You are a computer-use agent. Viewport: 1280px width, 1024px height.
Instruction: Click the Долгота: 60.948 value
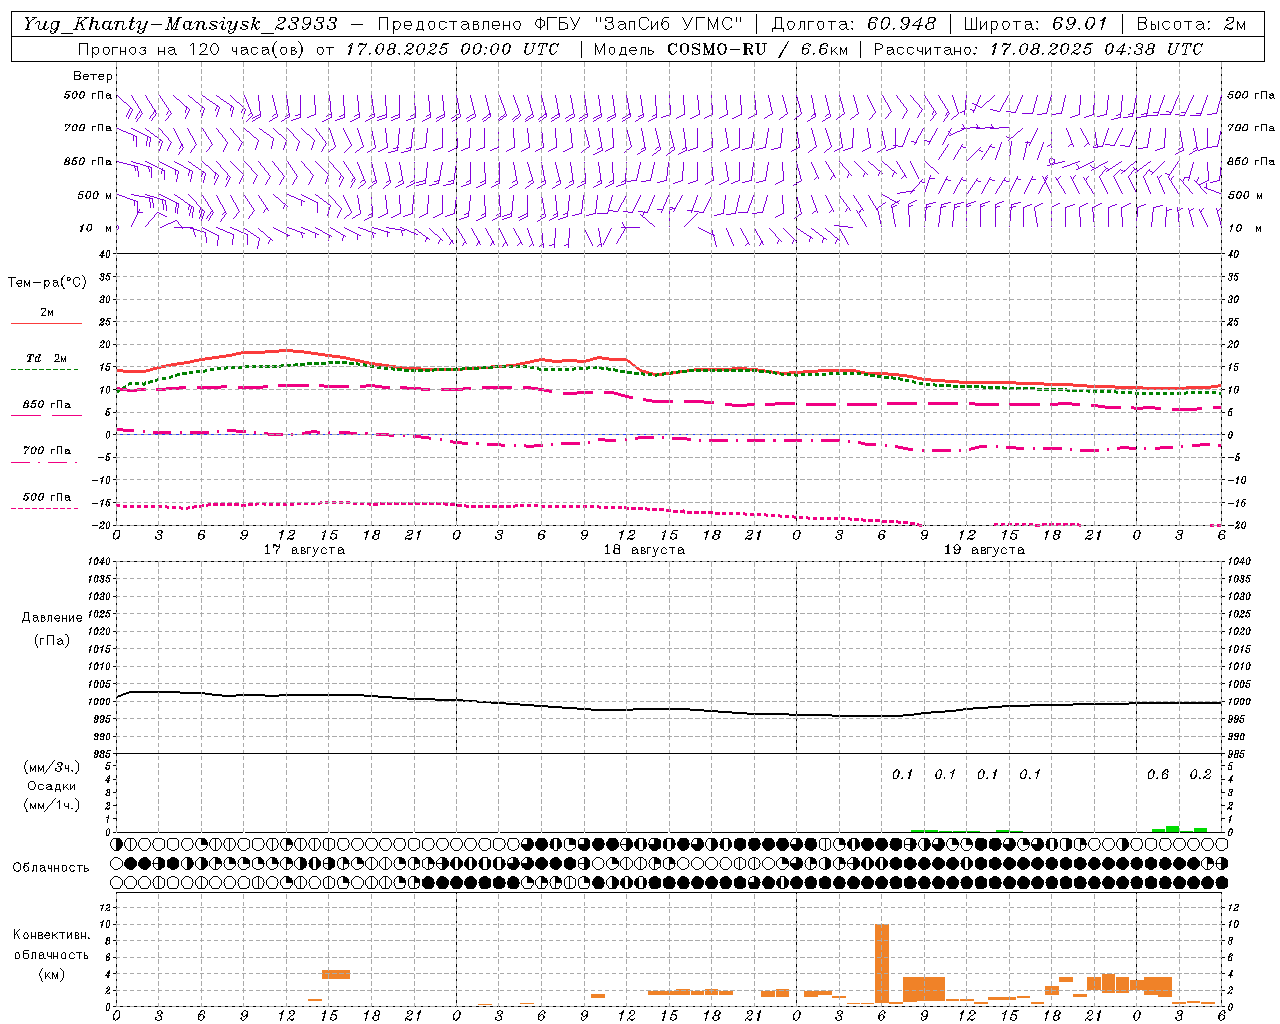(854, 24)
